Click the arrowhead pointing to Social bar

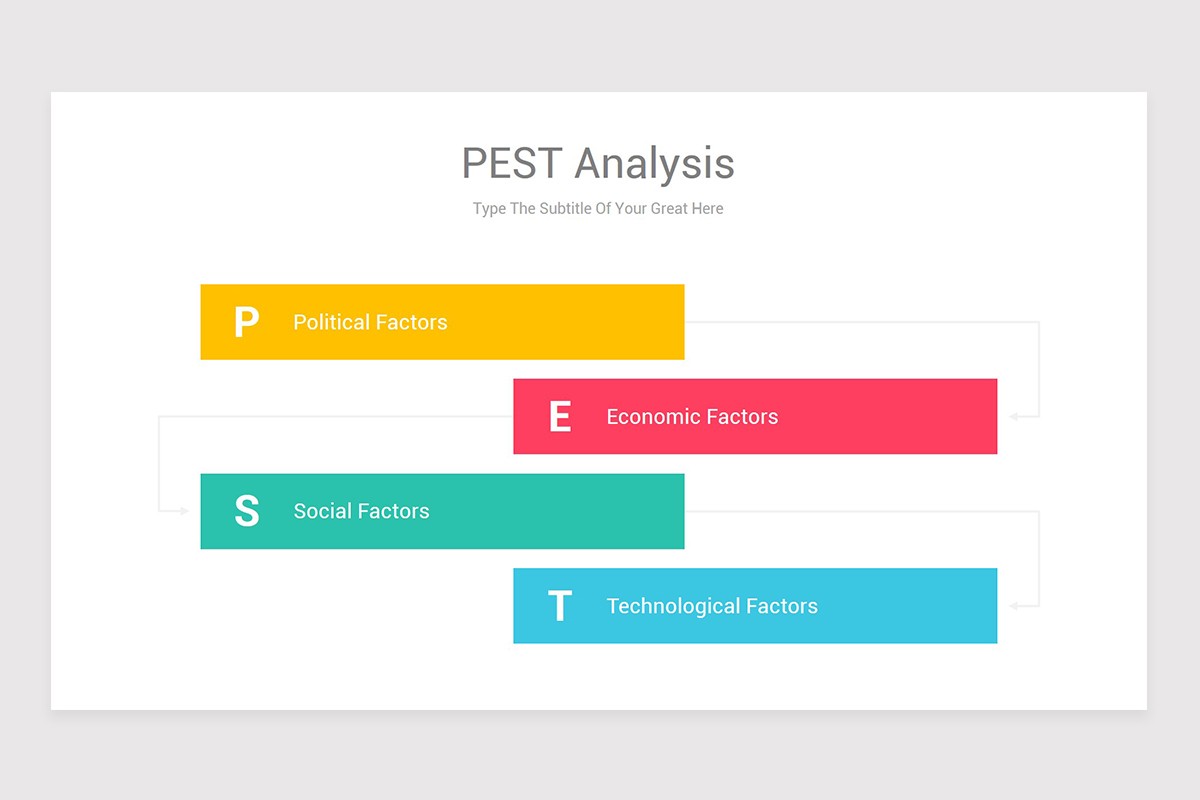pos(184,511)
